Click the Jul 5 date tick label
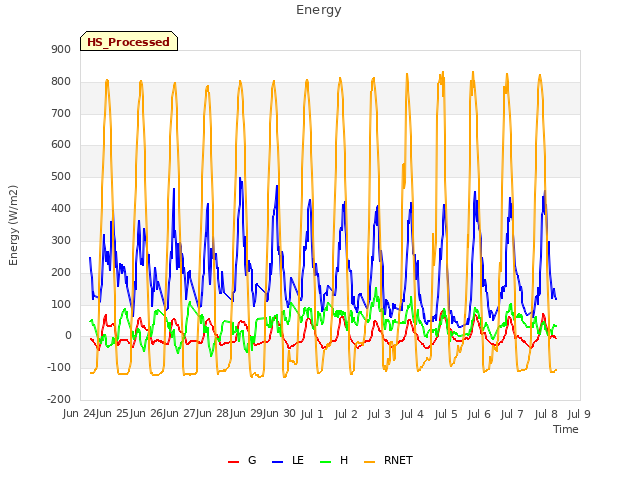640x480 pixels. [x=446, y=414]
